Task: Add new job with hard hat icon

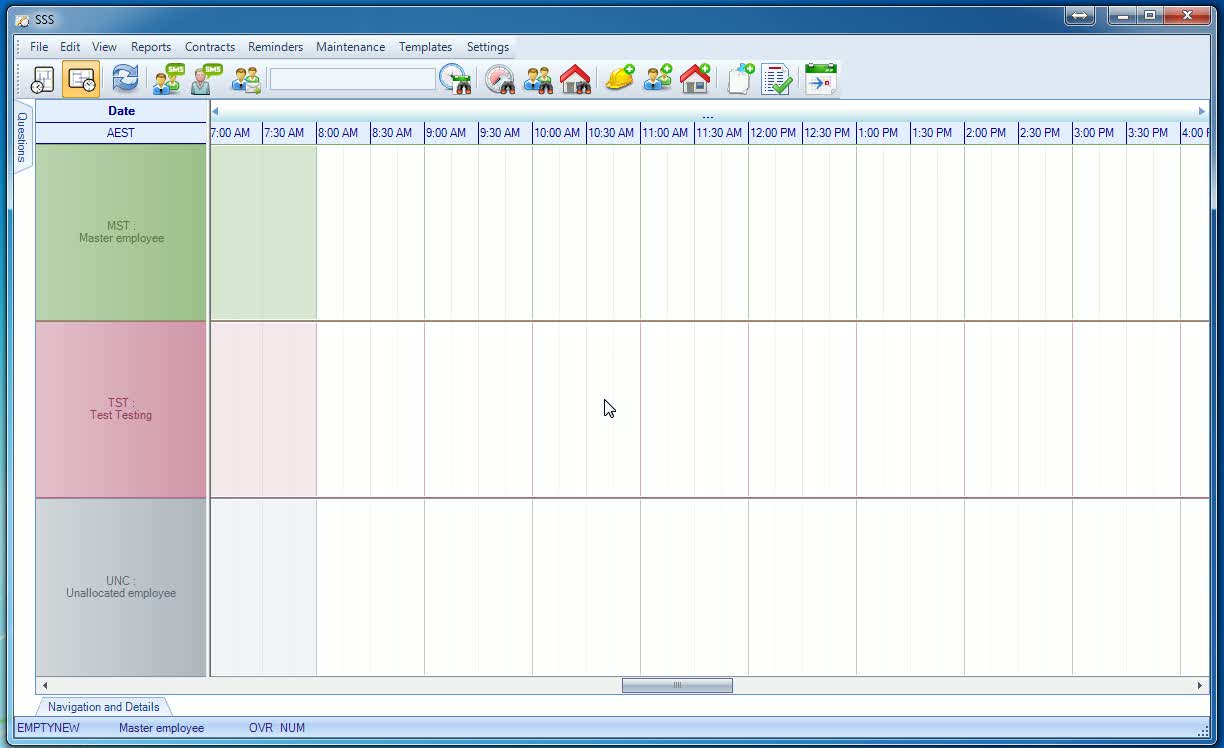Action: pyautogui.click(x=620, y=79)
